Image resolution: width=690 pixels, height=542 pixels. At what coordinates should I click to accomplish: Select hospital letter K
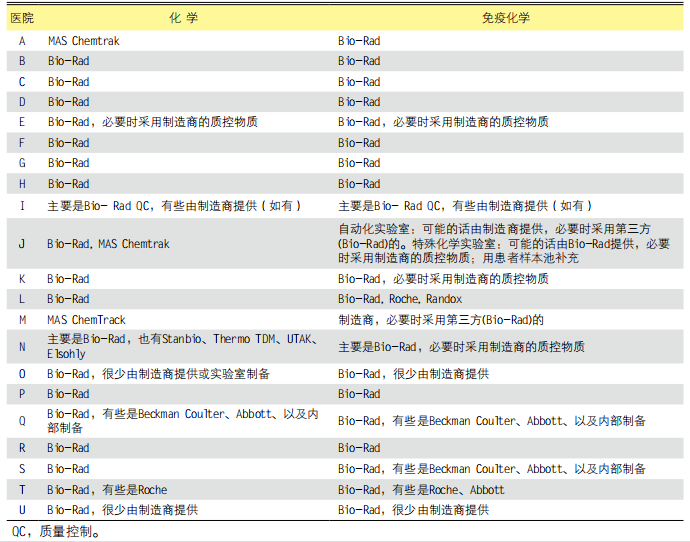point(22,279)
